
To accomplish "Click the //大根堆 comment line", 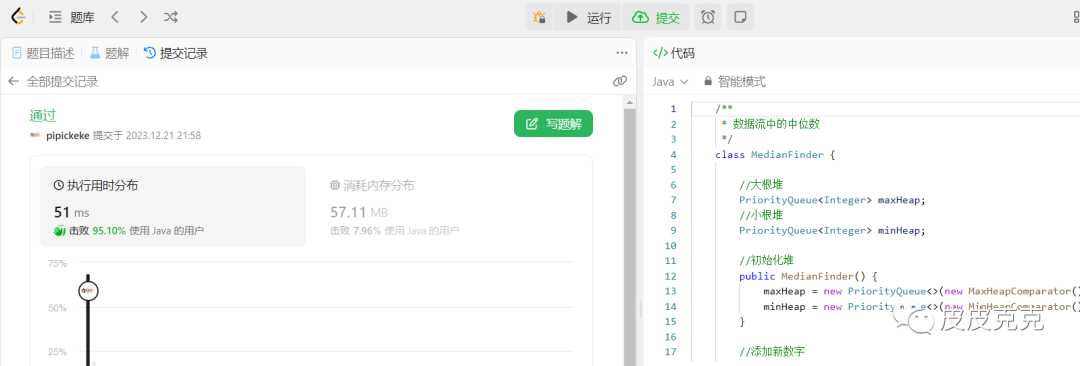I will (760, 185).
